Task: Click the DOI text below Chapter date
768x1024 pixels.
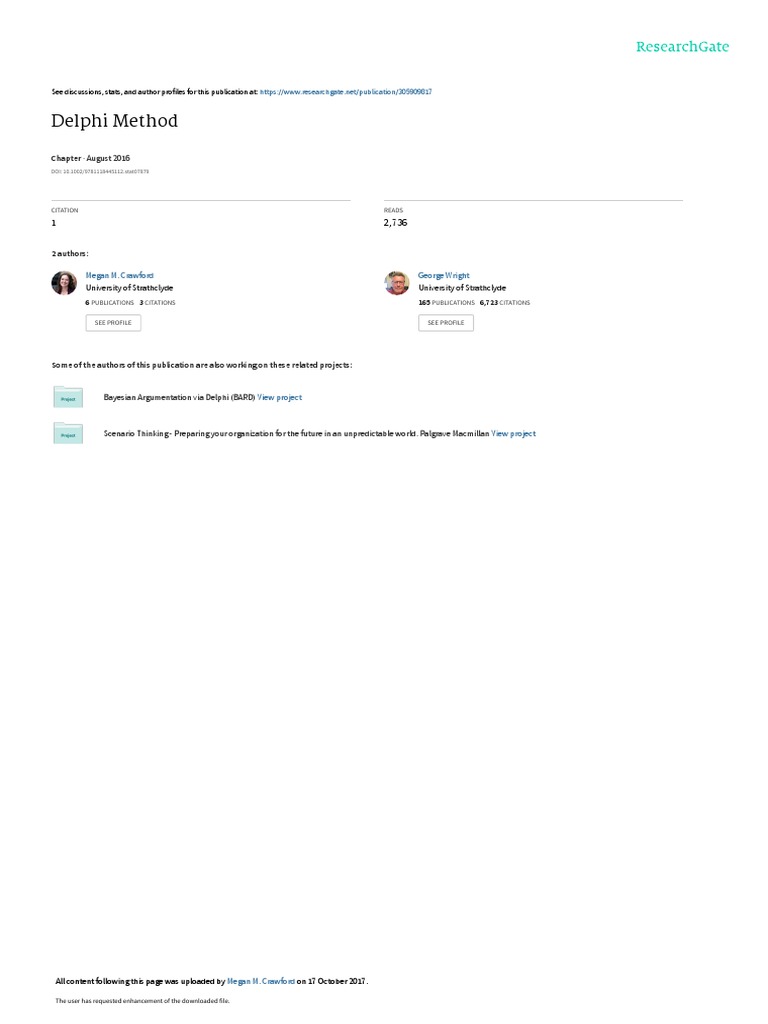Action: point(100,172)
